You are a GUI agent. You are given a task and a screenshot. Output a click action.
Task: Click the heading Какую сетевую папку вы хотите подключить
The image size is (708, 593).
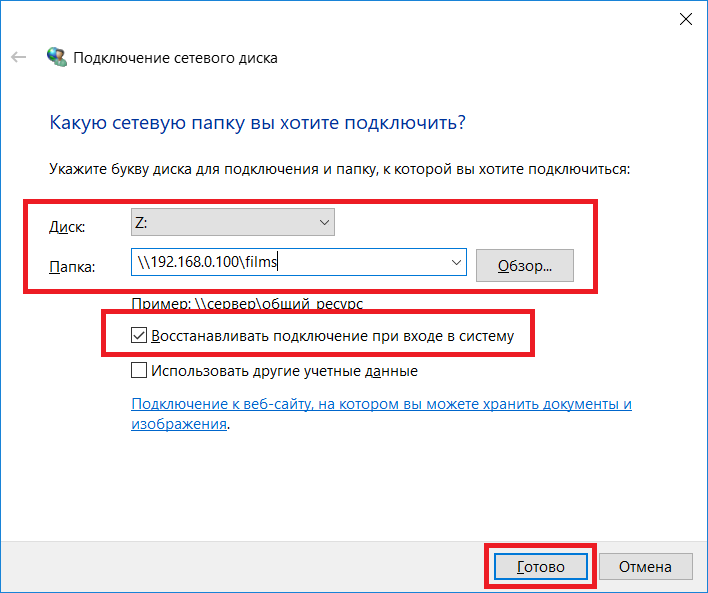pyautogui.click(x=257, y=122)
